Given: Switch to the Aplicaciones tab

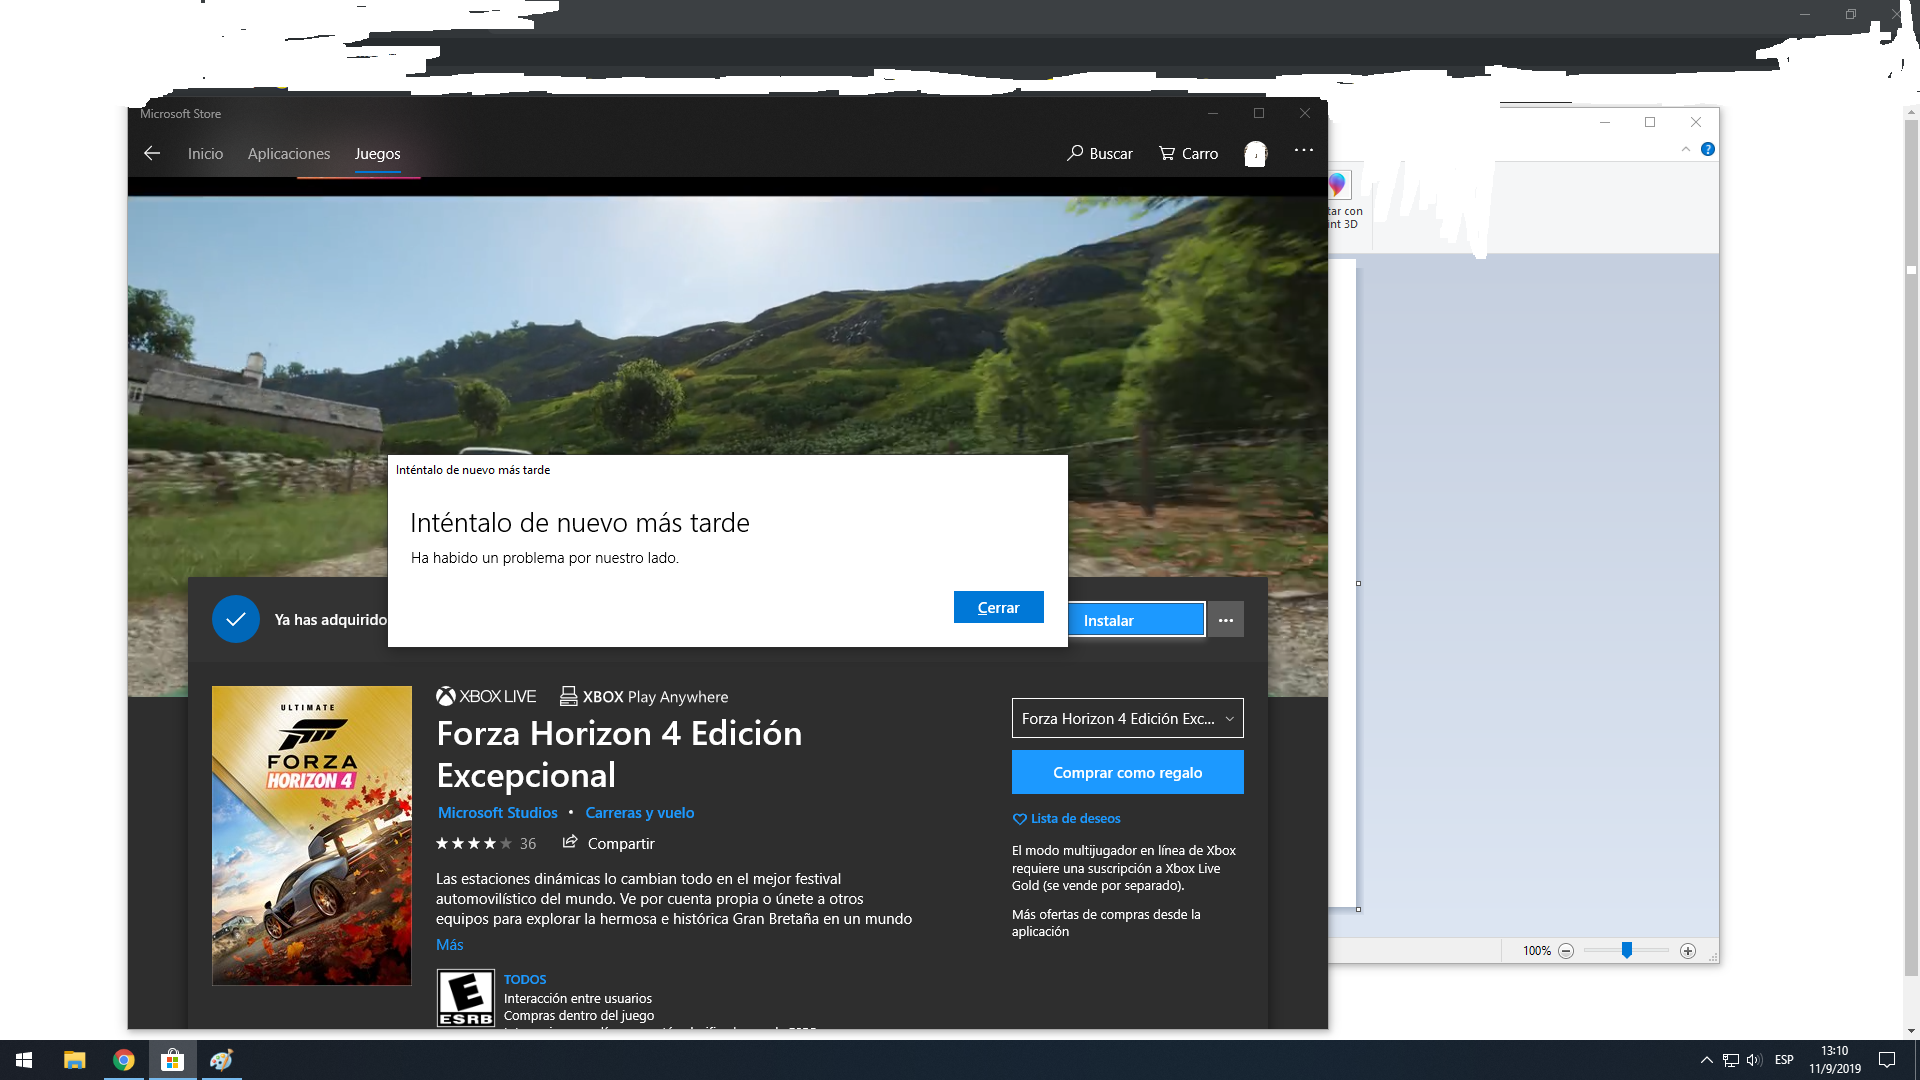Looking at the screenshot, I should tap(288, 153).
